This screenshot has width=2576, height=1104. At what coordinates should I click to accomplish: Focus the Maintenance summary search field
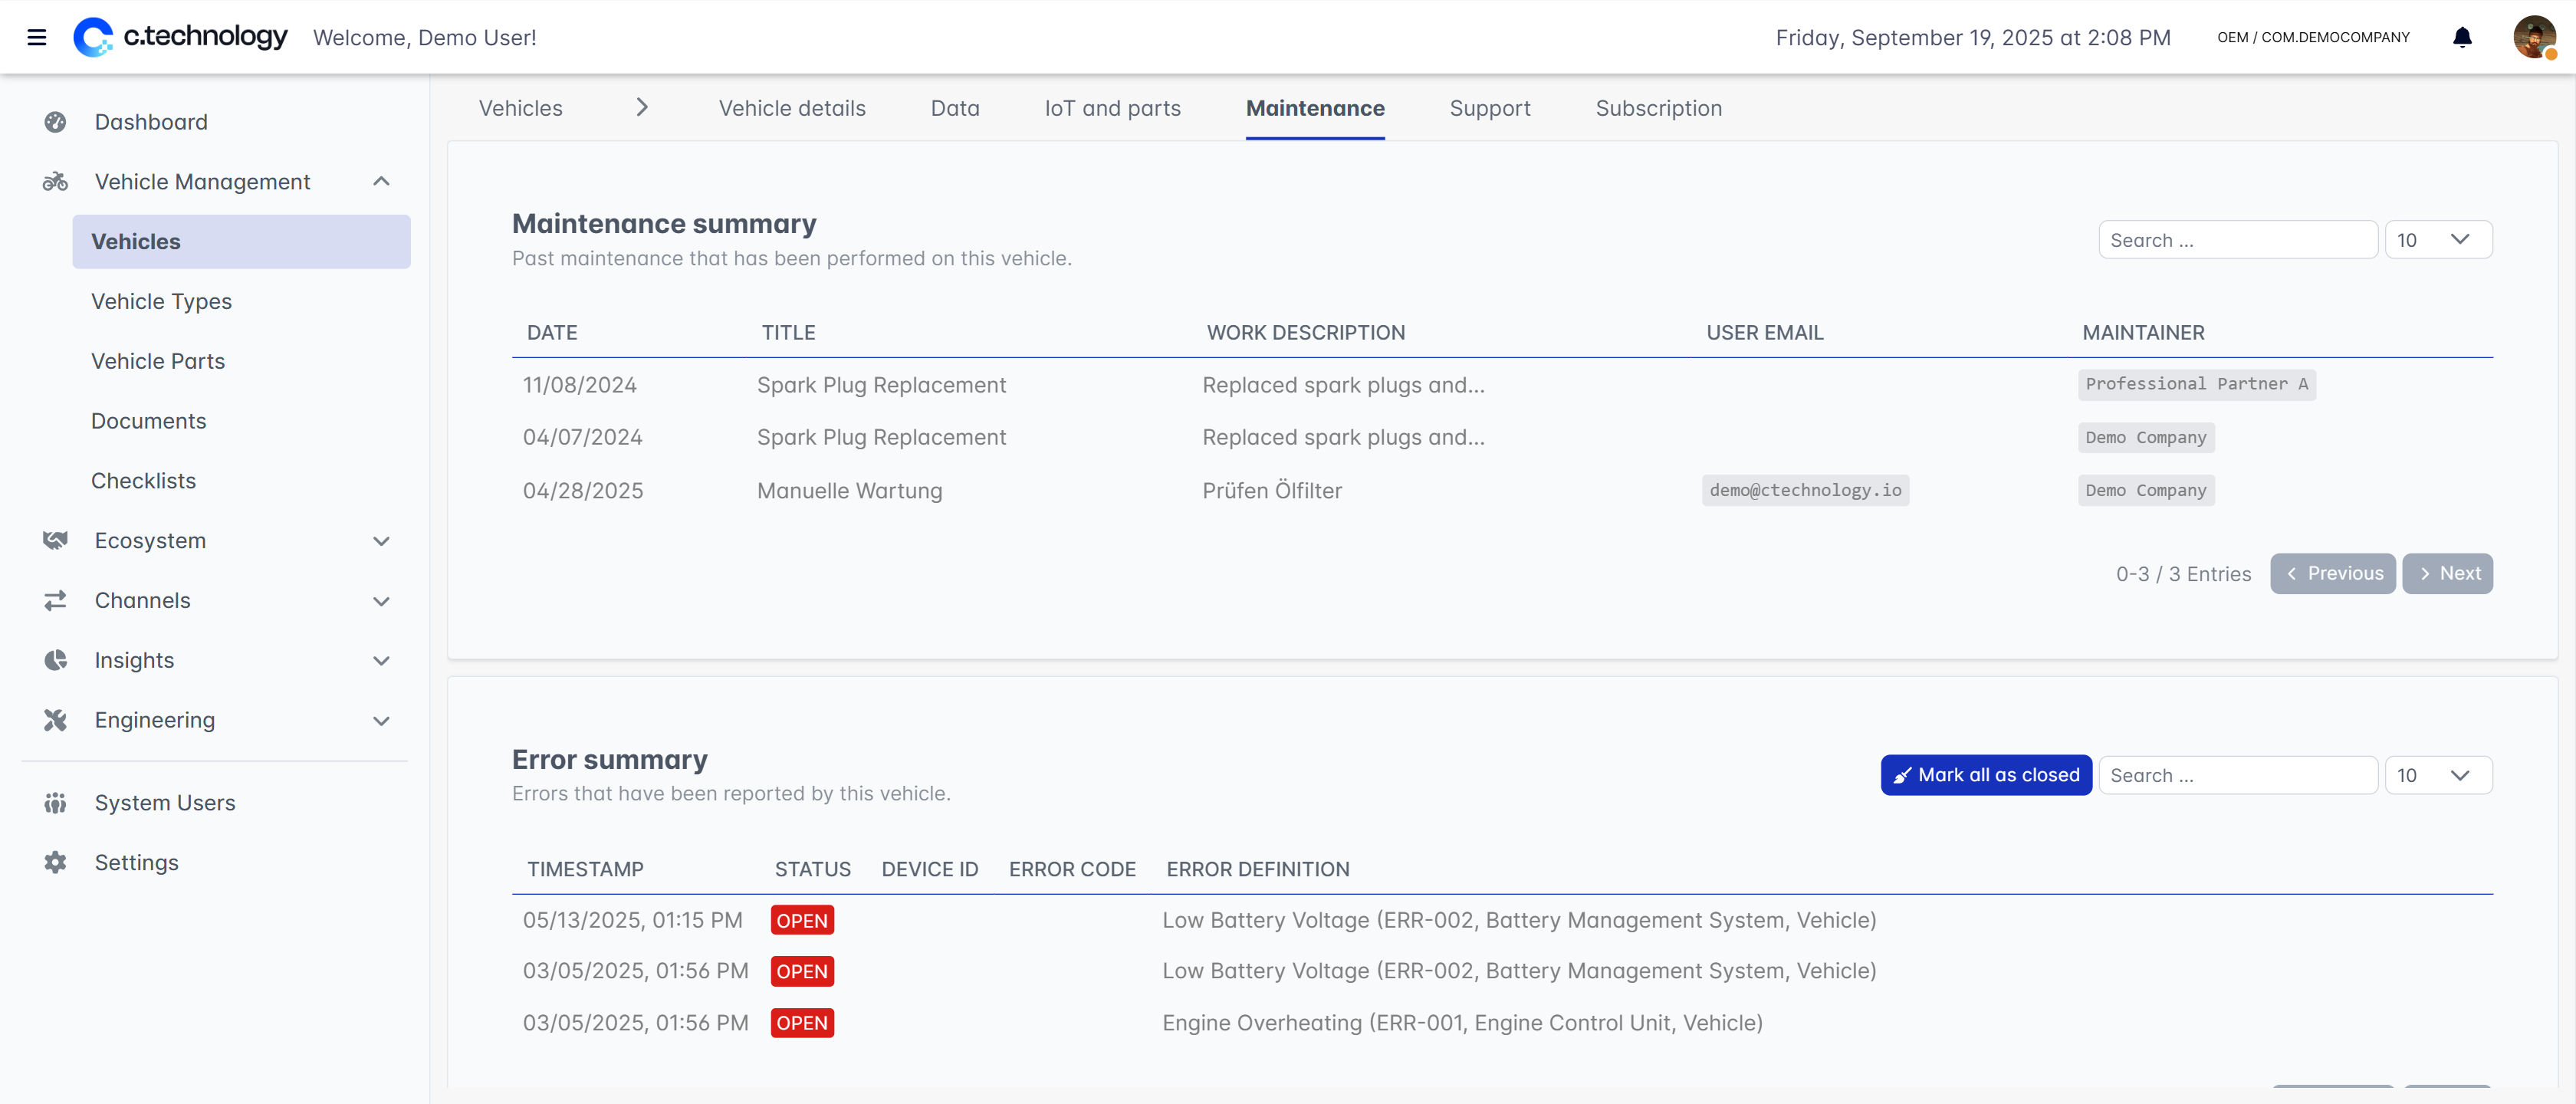[x=2237, y=240]
